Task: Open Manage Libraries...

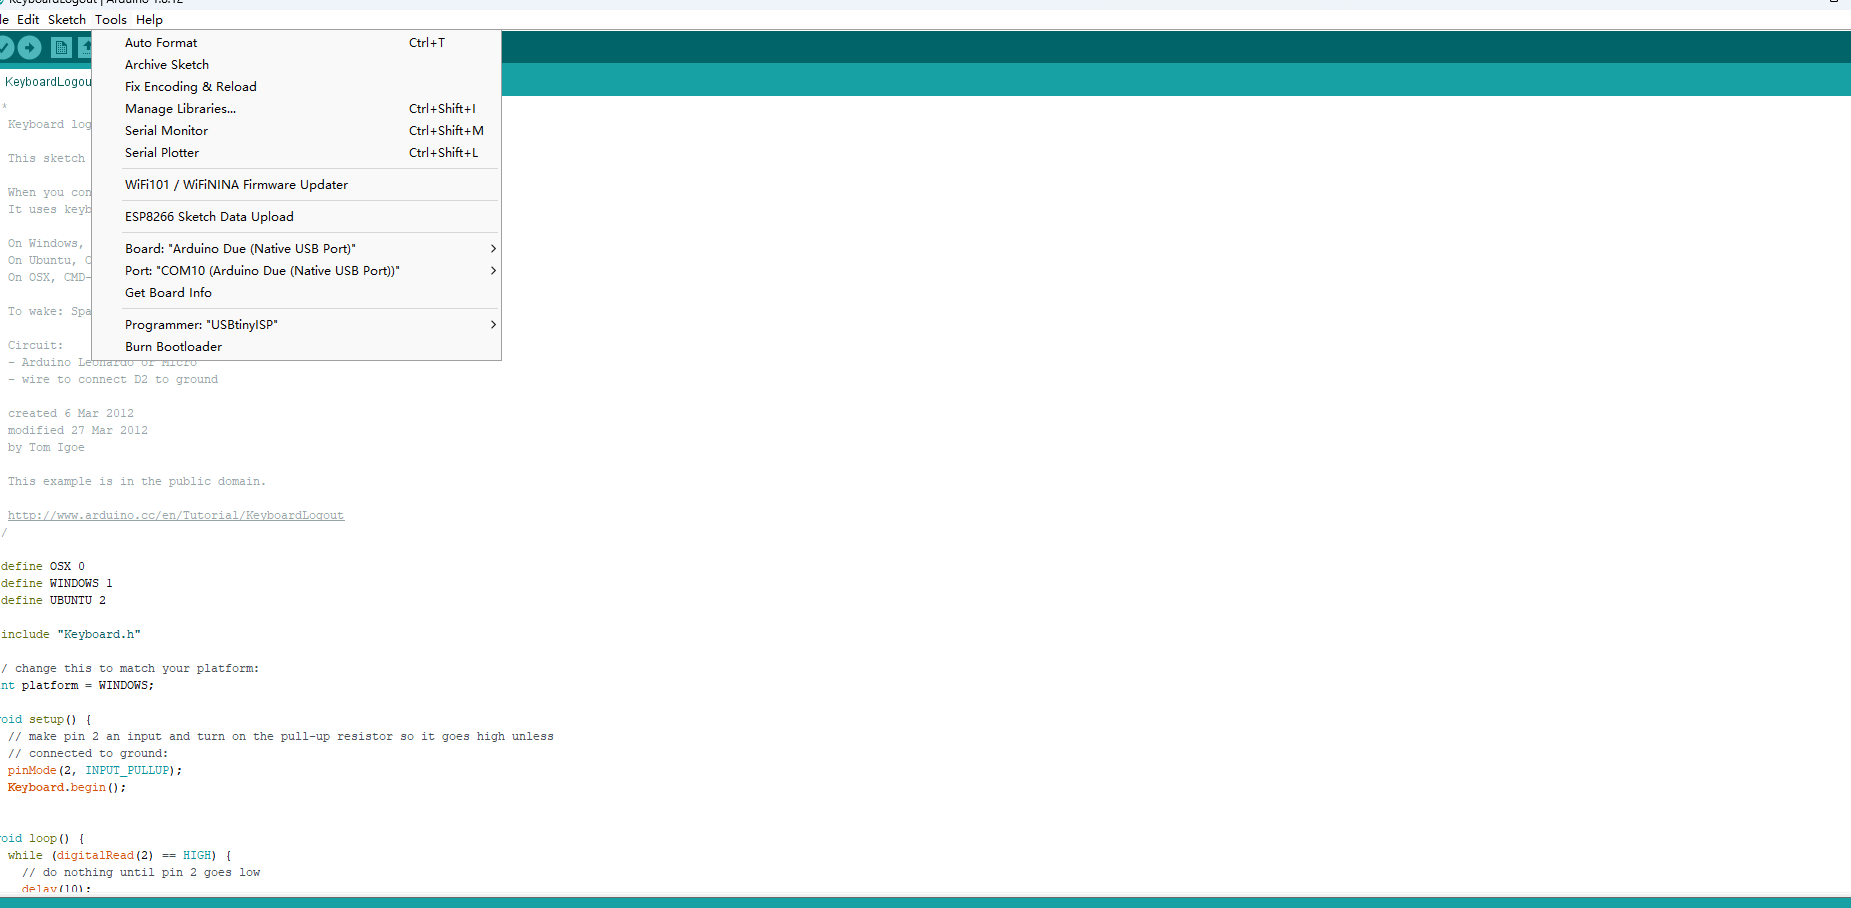Action: coord(296,109)
